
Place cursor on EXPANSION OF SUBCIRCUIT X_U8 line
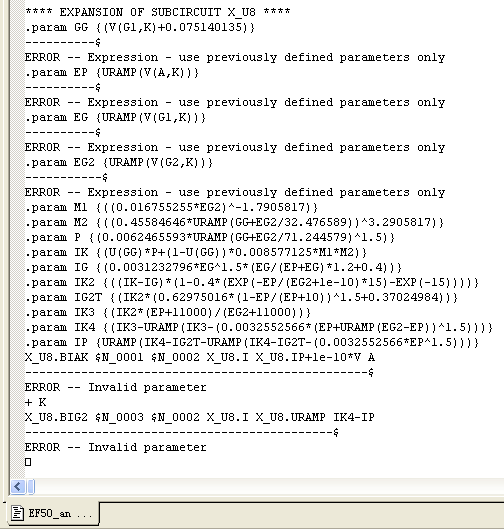[x=158, y=12]
